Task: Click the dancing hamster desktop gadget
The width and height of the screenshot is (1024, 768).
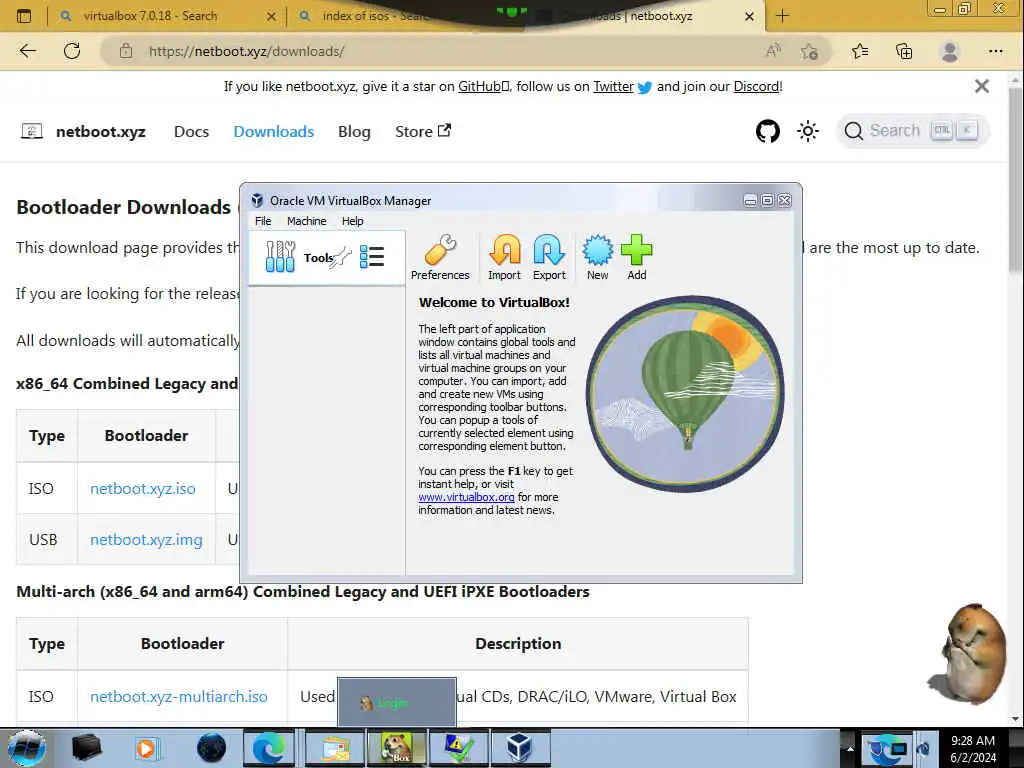Action: click(968, 654)
